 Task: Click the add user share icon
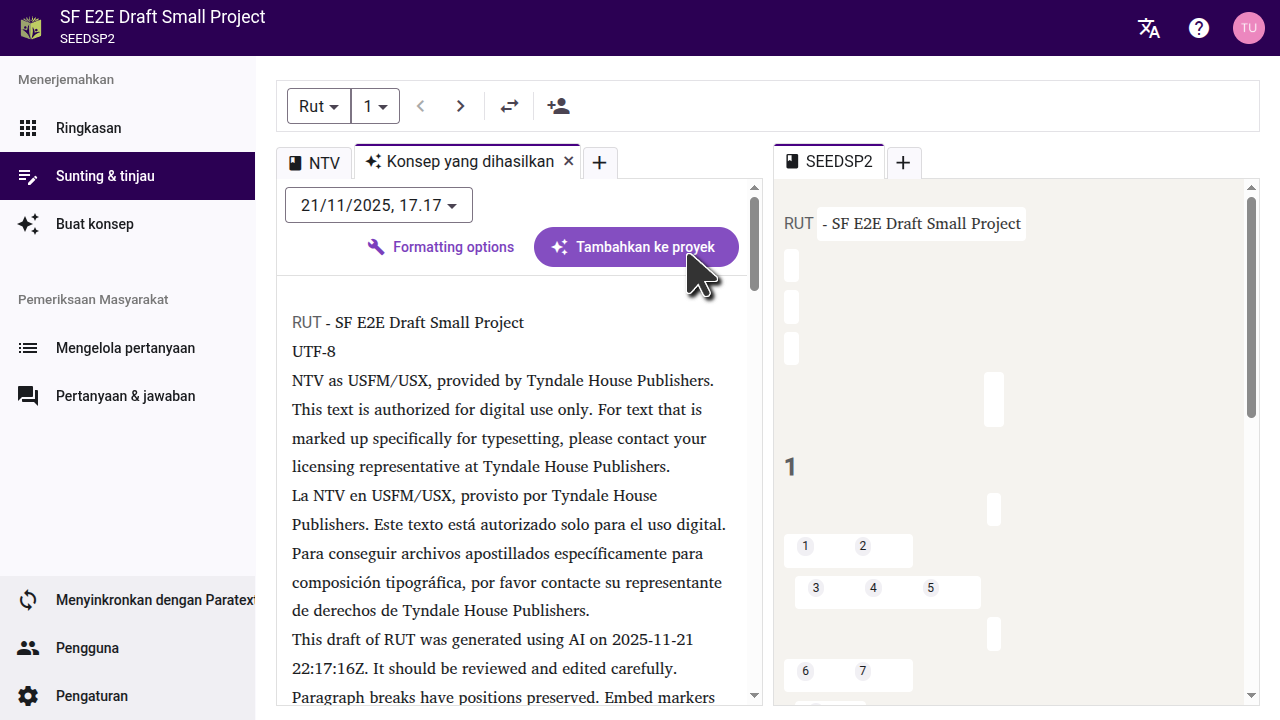[x=558, y=106]
